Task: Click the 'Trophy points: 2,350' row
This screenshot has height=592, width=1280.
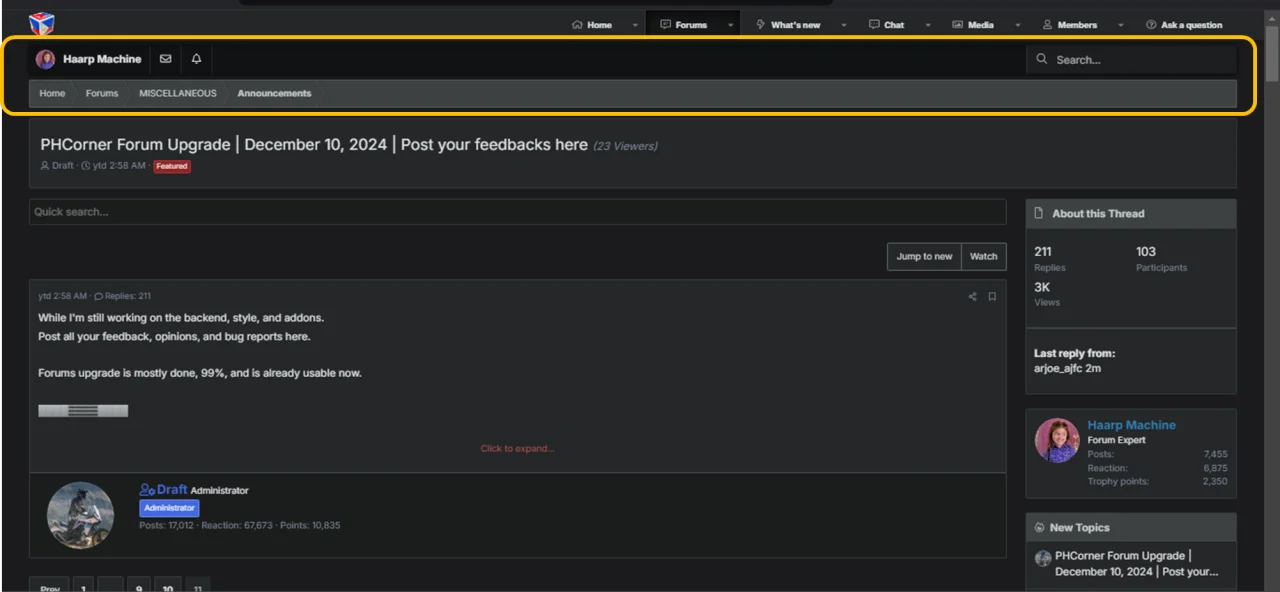Action: [x=1157, y=481]
